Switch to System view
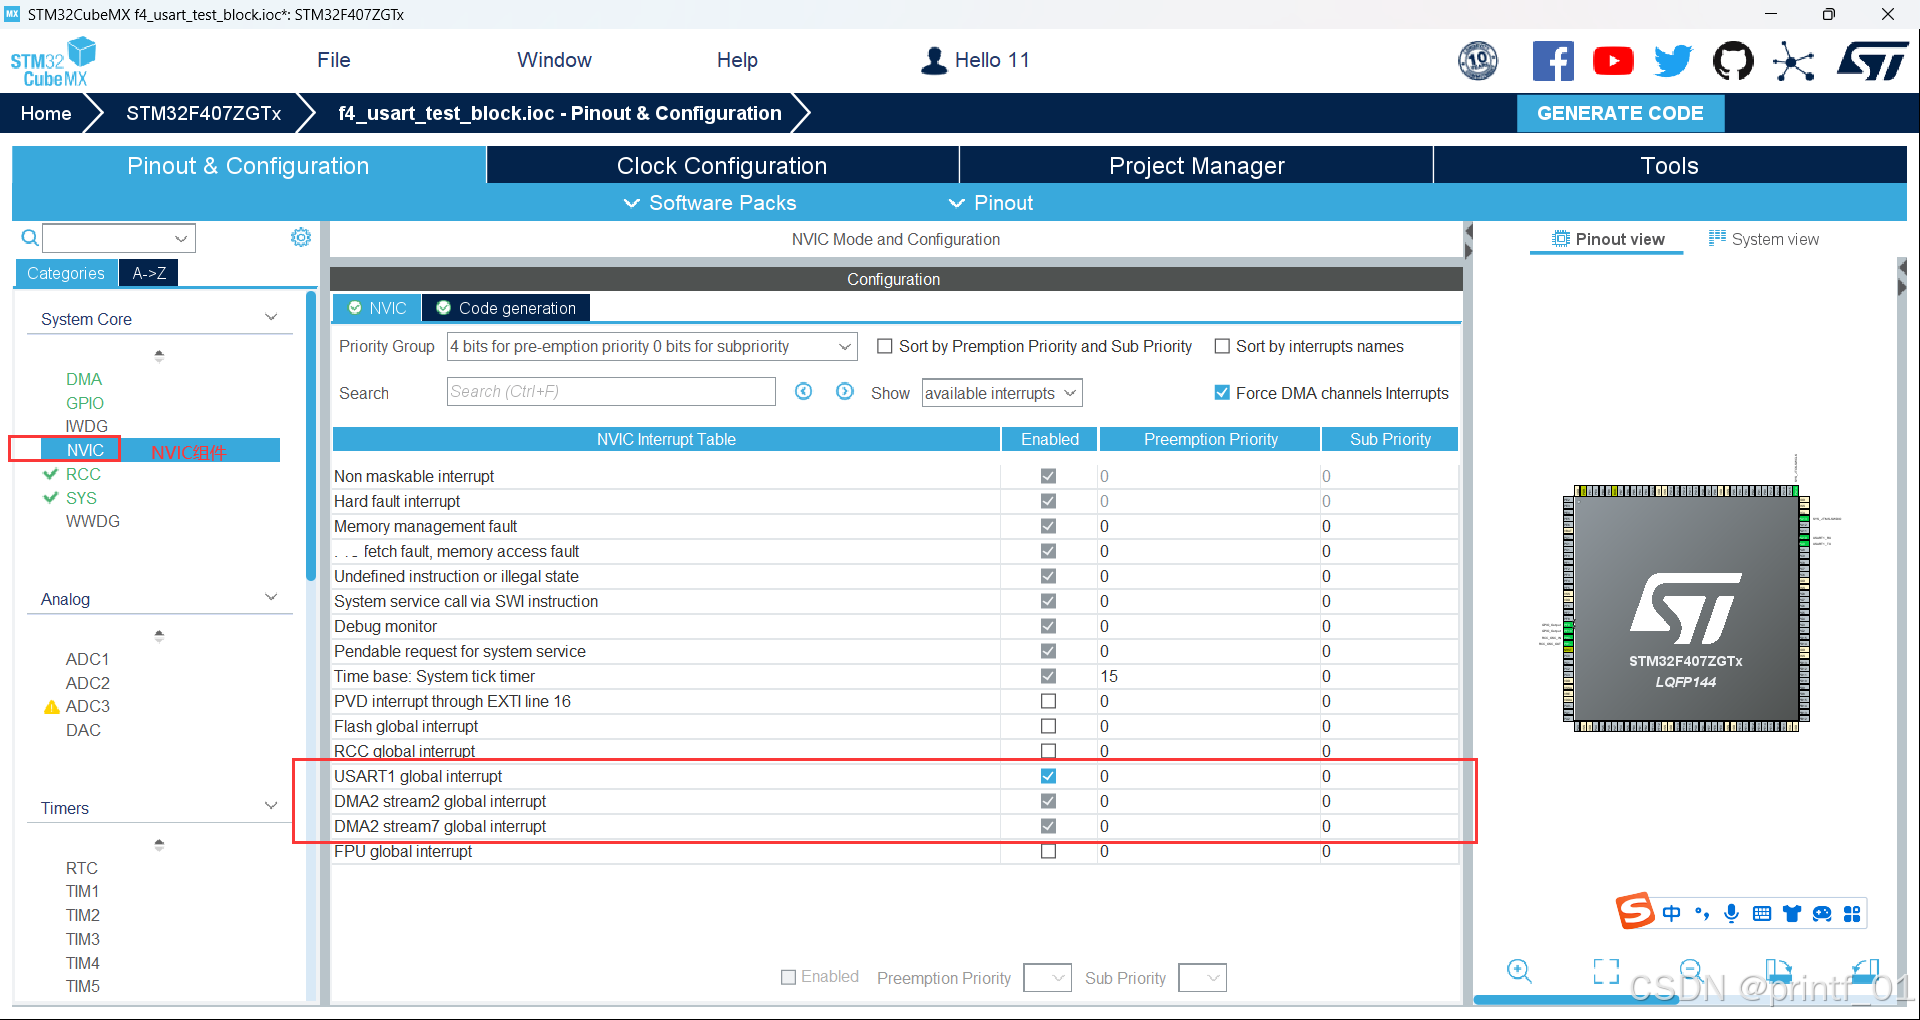This screenshot has width=1920, height=1020. pos(1764,239)
